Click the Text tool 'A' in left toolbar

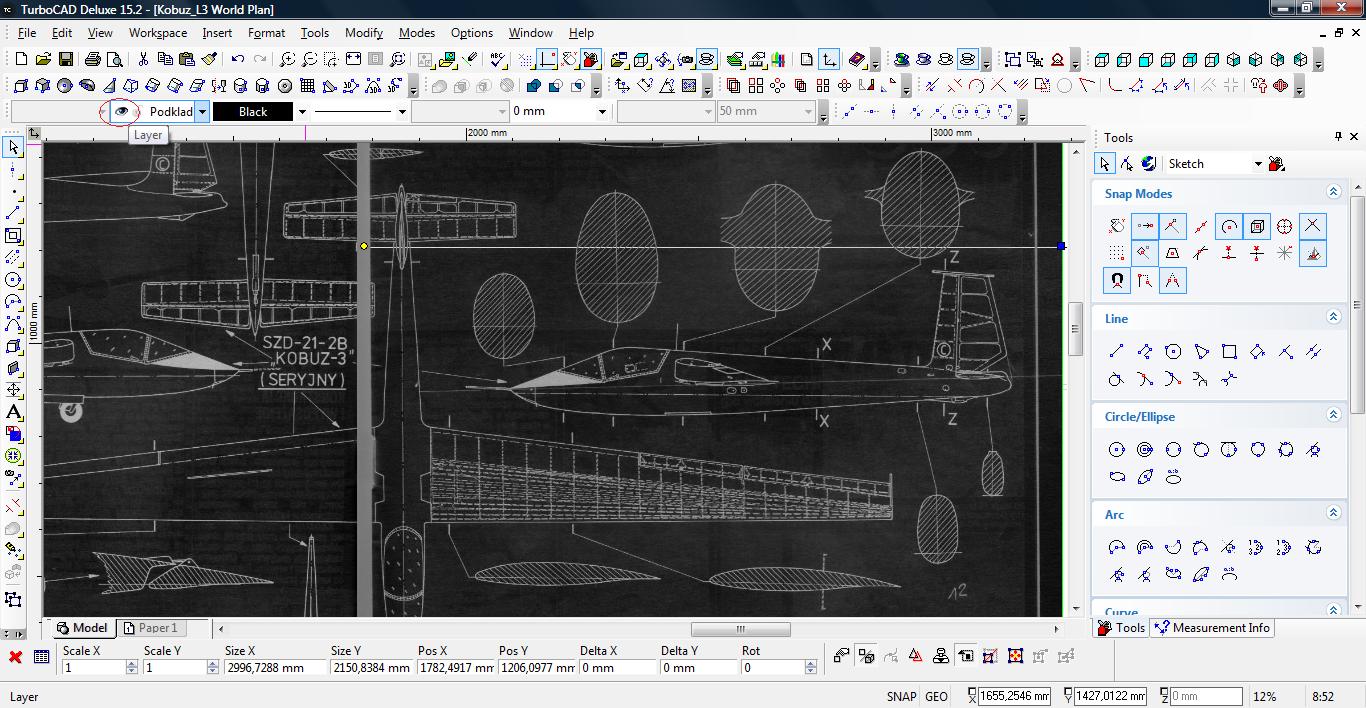click(x=13, y=412)
